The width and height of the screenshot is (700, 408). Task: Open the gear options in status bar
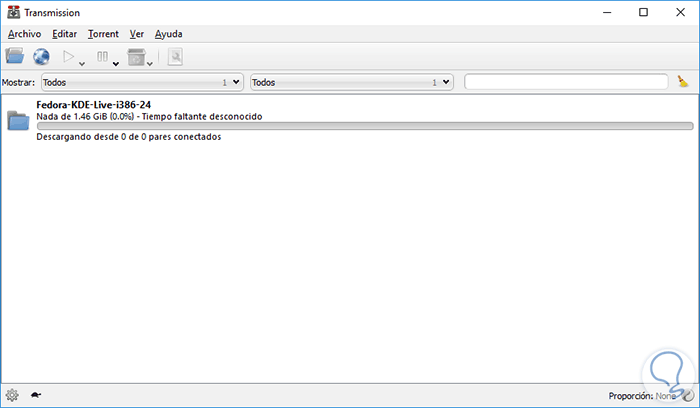pos(12,395)
